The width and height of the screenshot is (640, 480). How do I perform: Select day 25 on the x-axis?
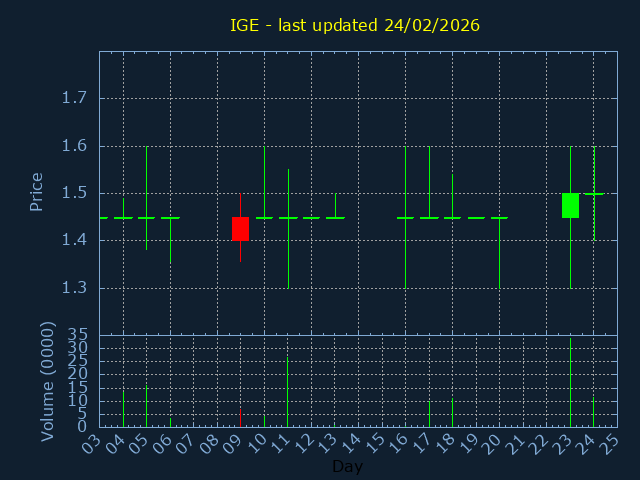[609, 443]
